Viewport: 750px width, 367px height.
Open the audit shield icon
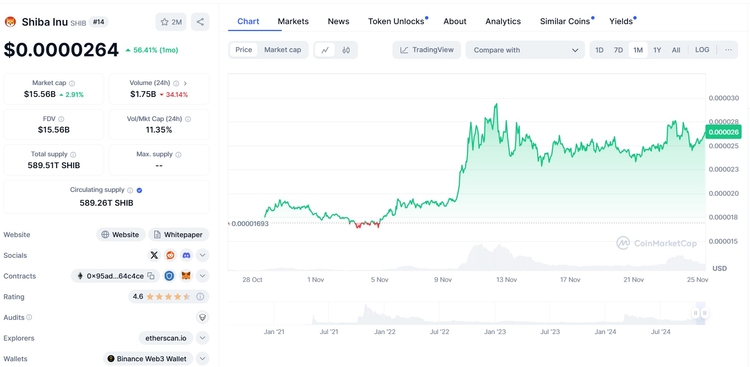pos(202,317)
